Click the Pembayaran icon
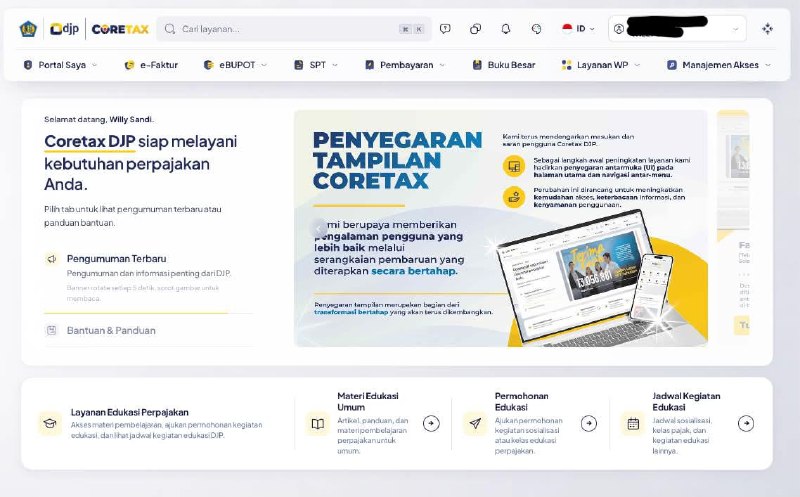Viewport: 800px width, 497px height. pyautogui.click(x=369, y=65)
